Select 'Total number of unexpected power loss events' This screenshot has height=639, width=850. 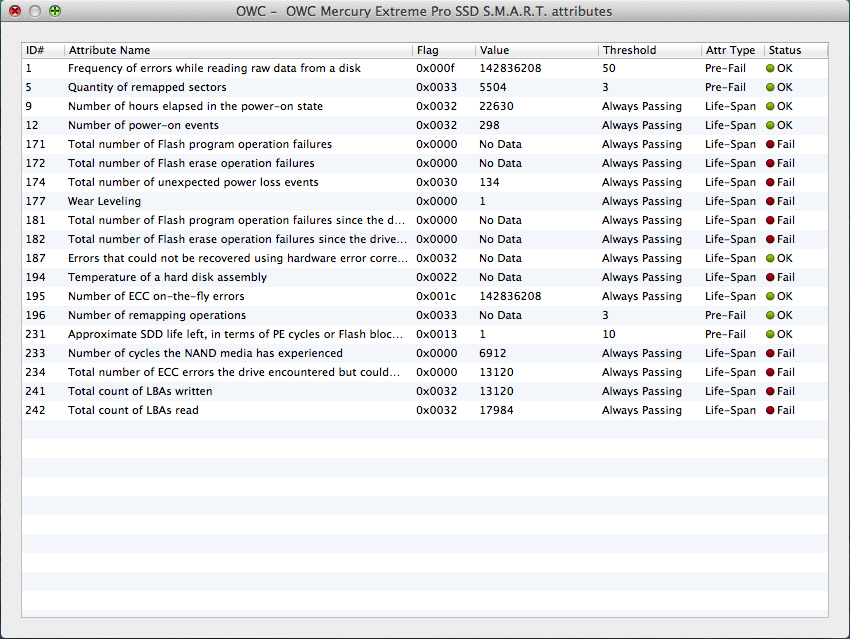tap(425, 182)
